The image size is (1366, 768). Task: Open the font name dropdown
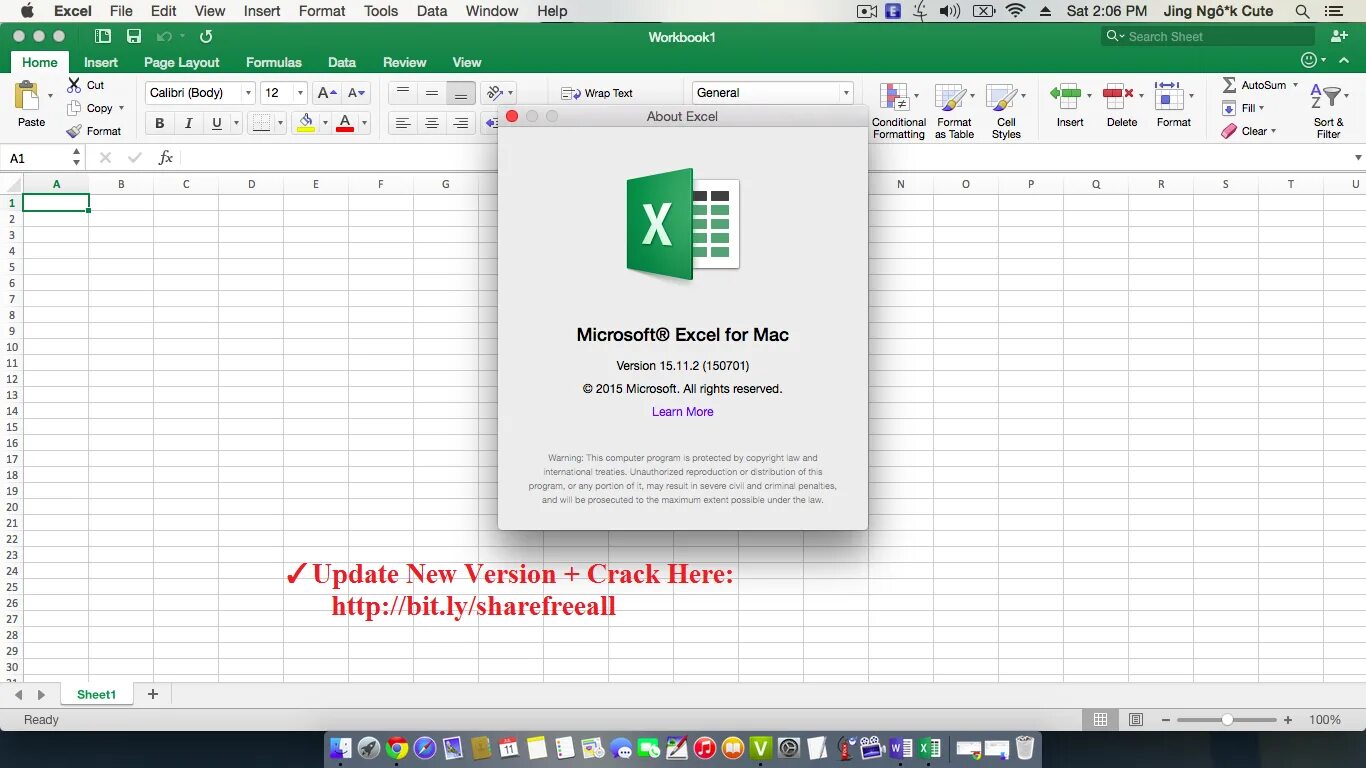pyautogui.click(x=248, y=93)
